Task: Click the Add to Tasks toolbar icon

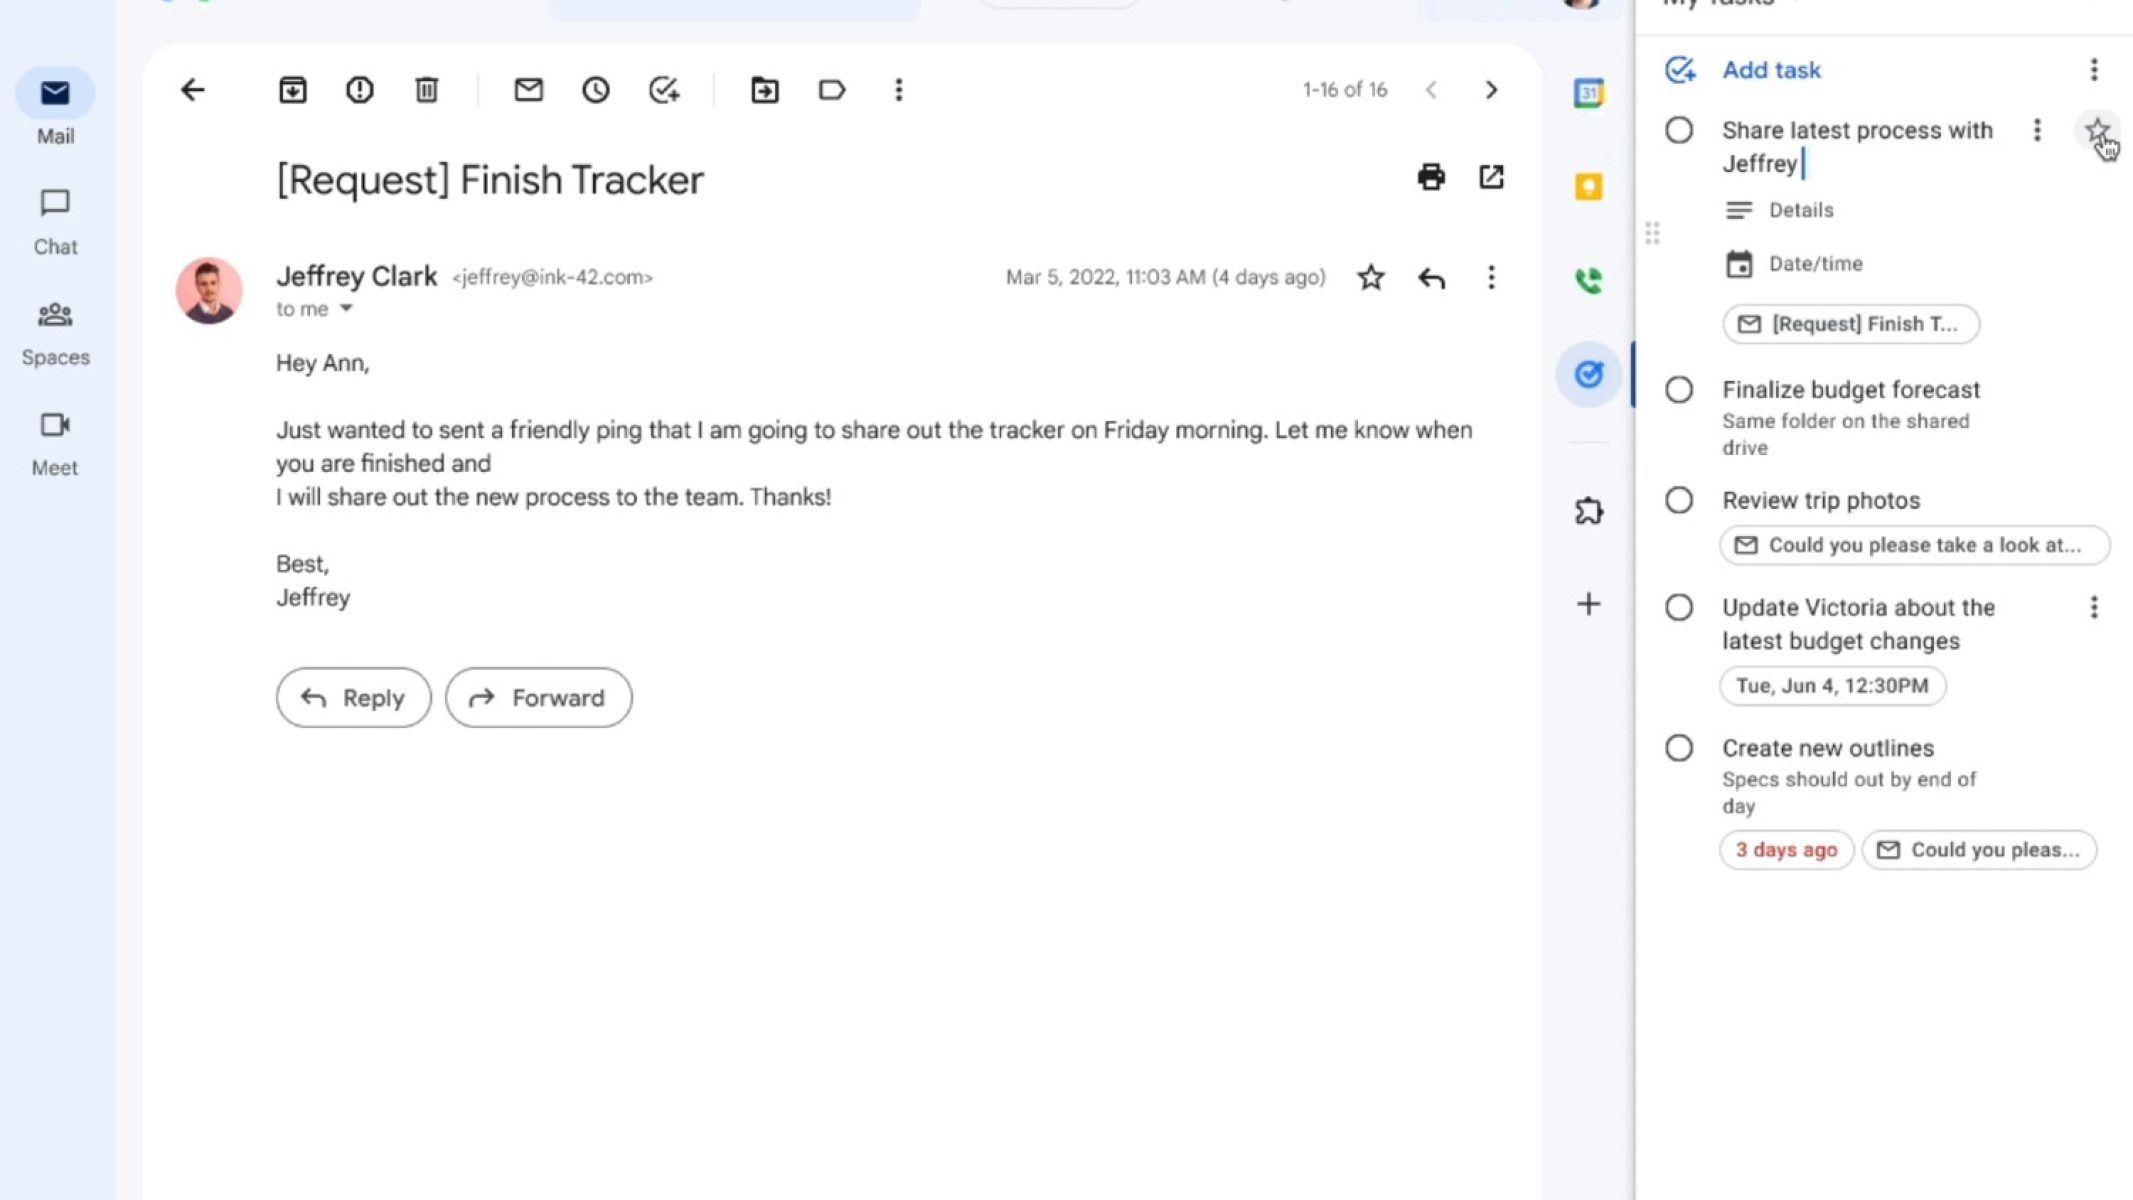Action: tap(664, 90)
